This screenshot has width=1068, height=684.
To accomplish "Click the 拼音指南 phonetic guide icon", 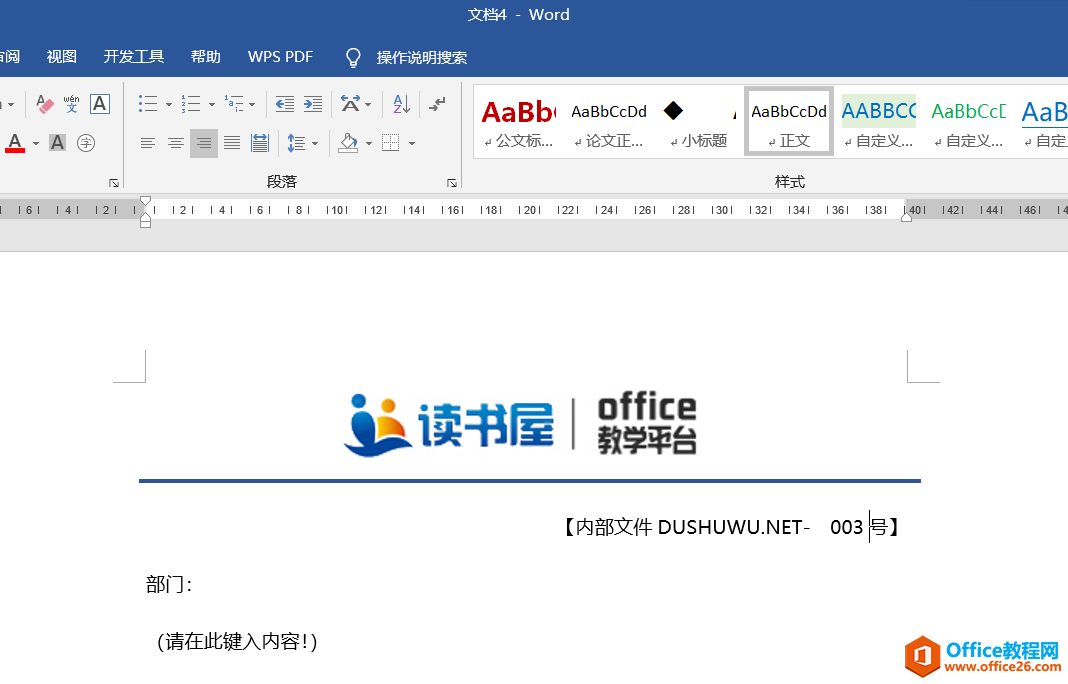I will (x=70, y=103).
